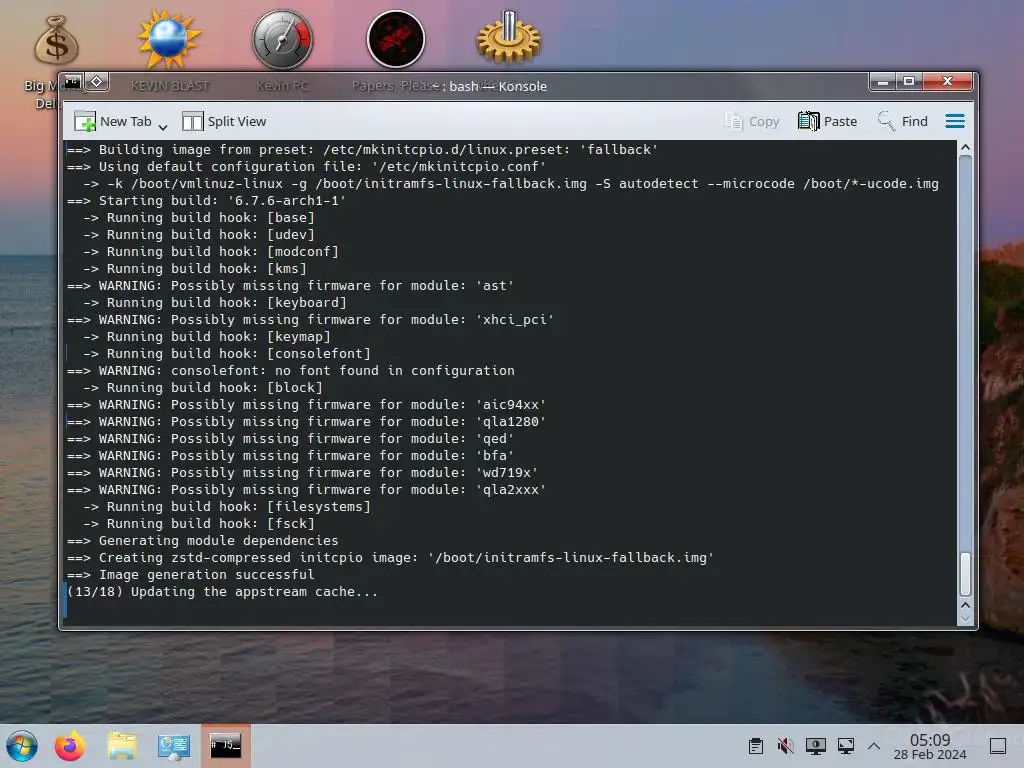Open the application launcher start button
This screenshot has width=1024, height=768.
click(x=22, y=746)
